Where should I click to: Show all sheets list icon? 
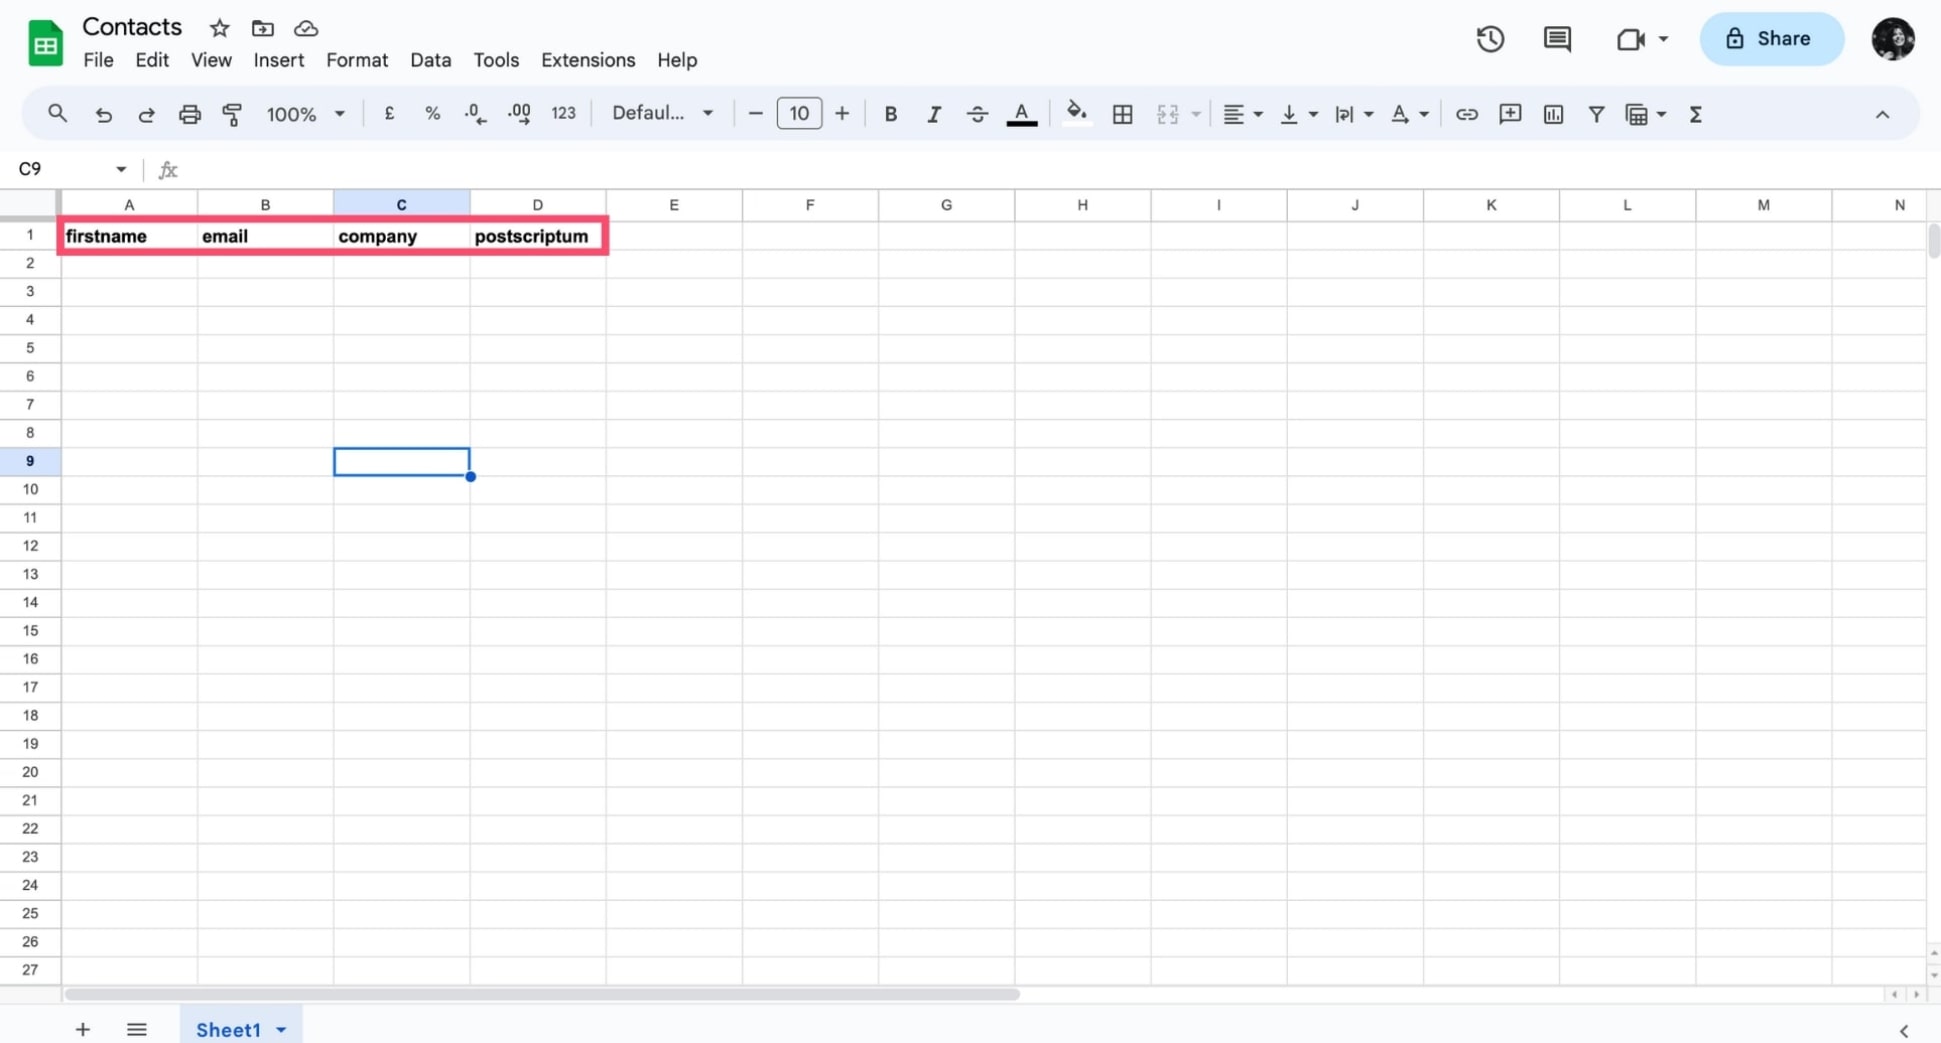pos(137,1029)
